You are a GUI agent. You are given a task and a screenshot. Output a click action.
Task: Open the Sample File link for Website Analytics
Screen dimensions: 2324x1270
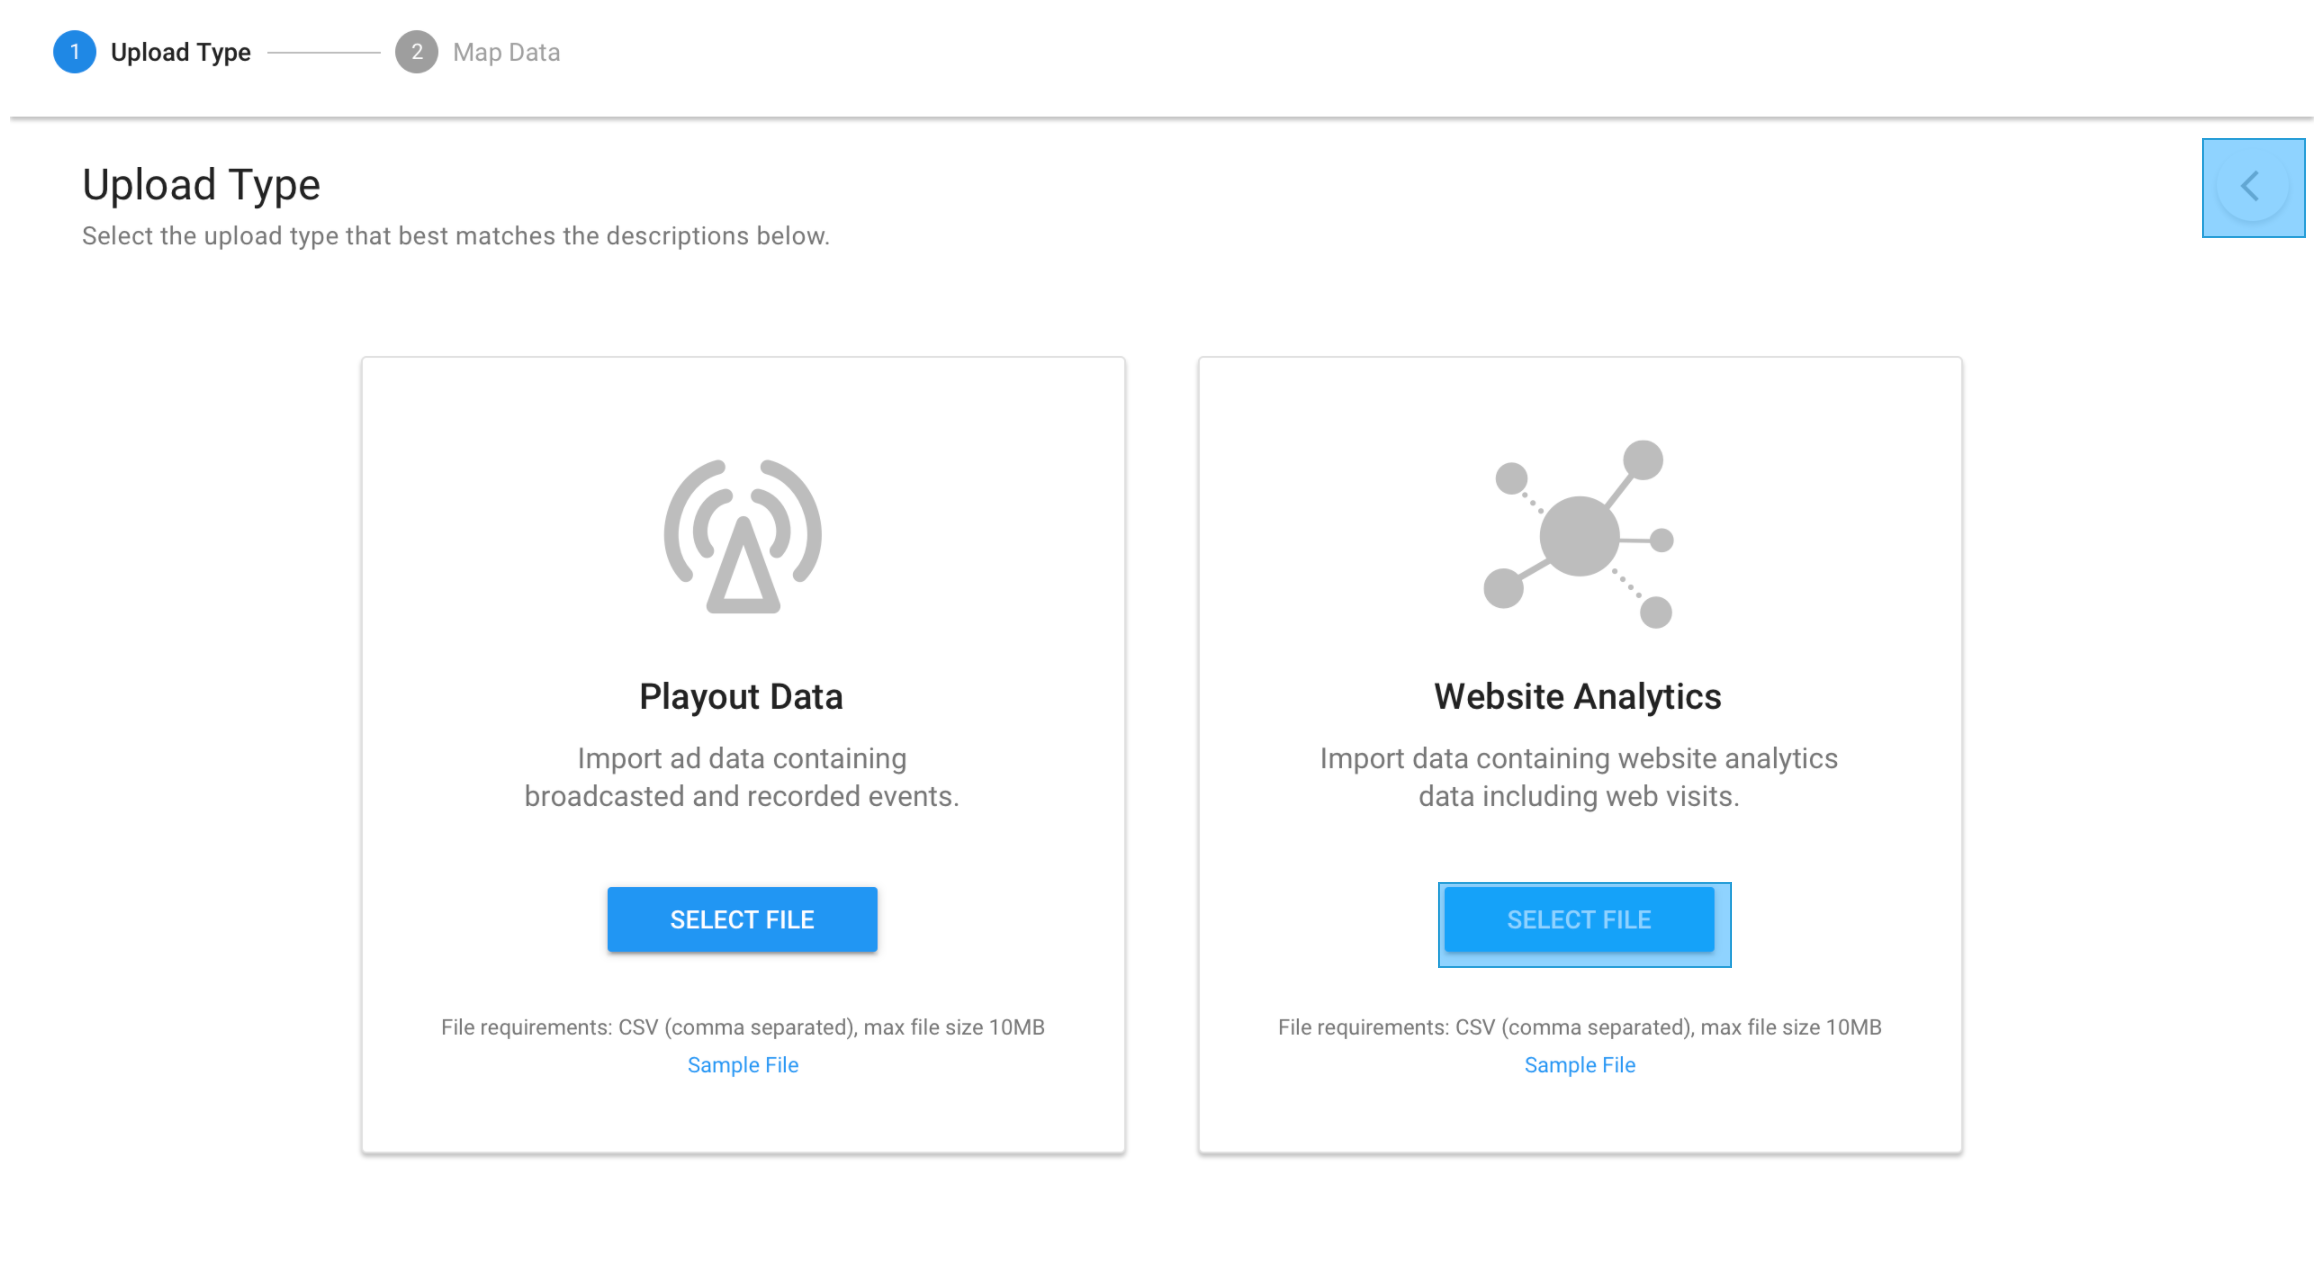pyautogui.click(x=1579, y=1065)
